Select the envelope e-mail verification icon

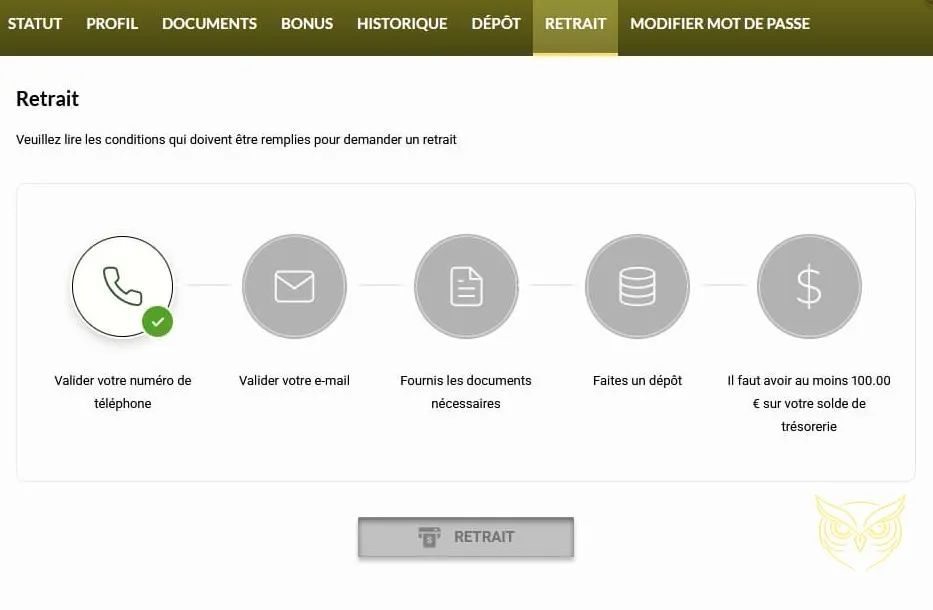294,286
